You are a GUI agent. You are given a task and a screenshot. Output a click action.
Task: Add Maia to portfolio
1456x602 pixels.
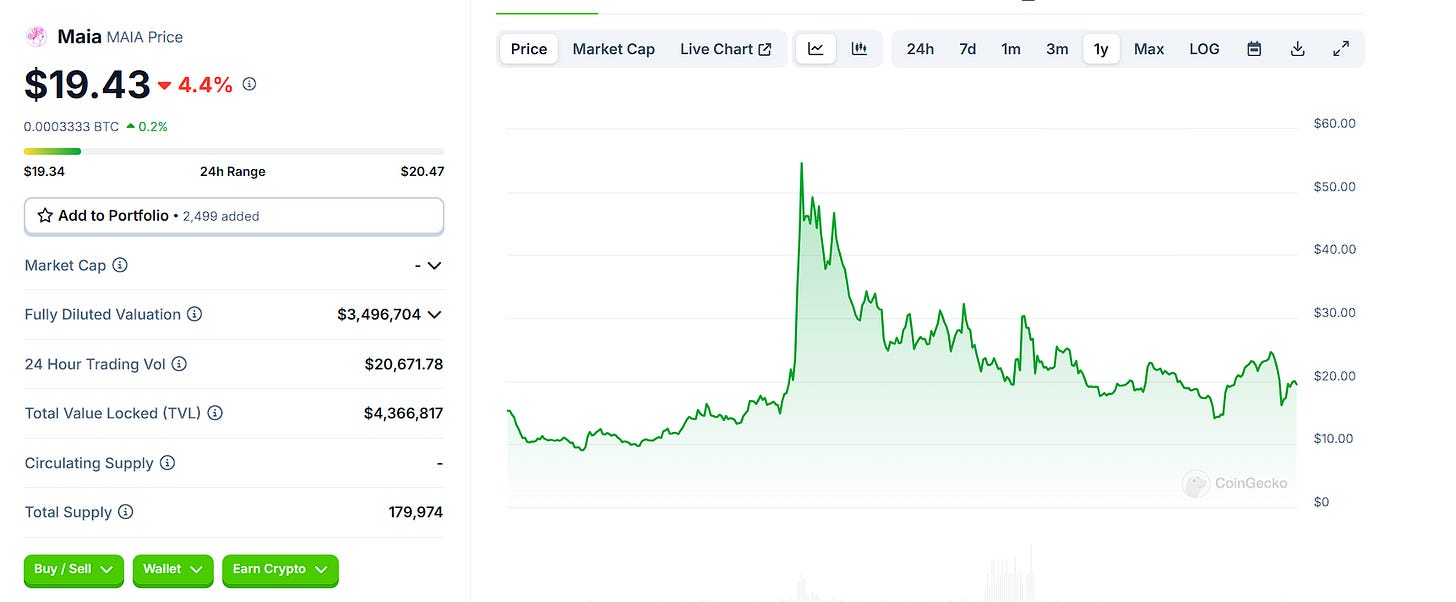234,215
